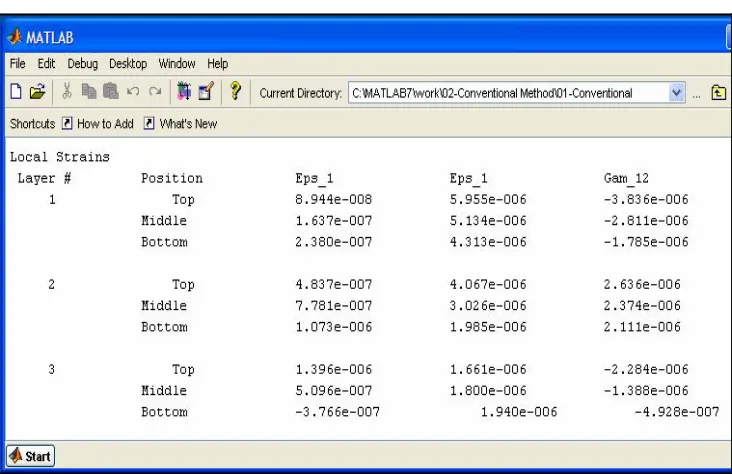Click the Redo arrow icon
Viewport: 732px width, 474px height.
(x=155, y=91)
